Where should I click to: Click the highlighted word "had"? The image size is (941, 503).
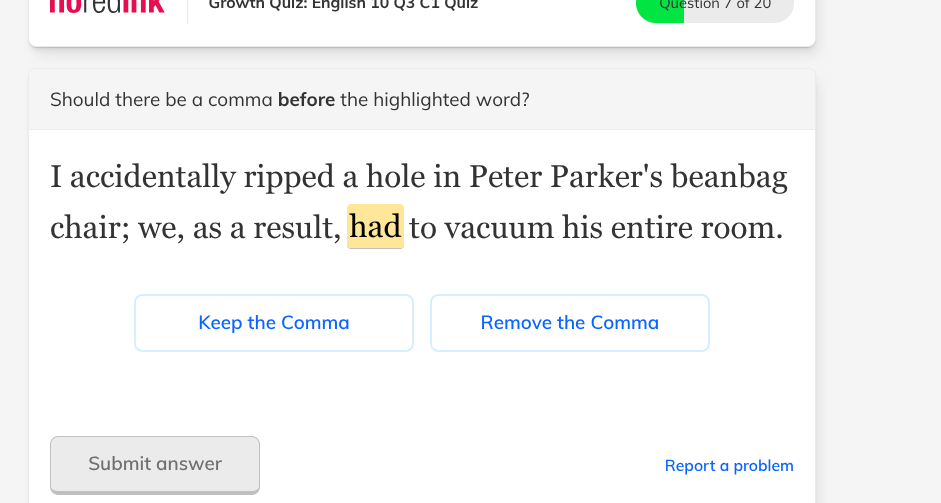click(x=375, y=228)
